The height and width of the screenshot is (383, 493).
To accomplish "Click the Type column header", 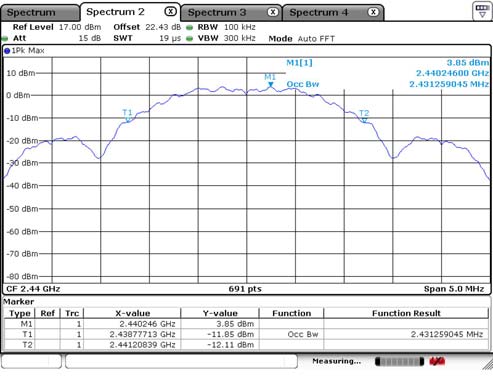I will tap(20, 313).
